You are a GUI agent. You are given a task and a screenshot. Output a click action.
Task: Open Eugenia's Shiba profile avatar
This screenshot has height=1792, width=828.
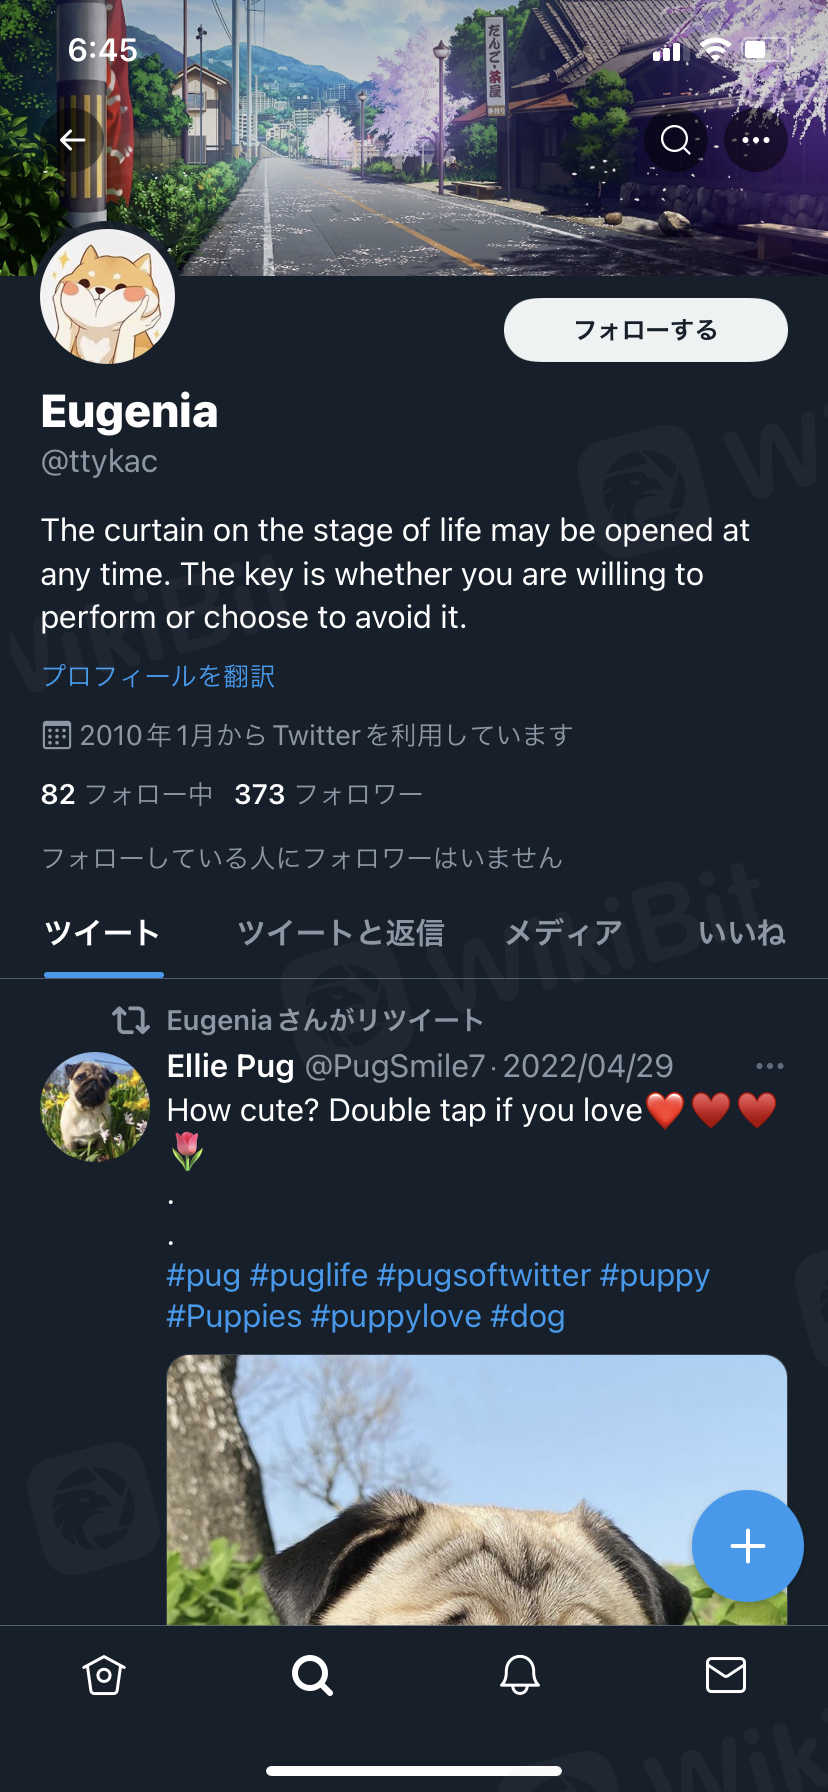108,297
